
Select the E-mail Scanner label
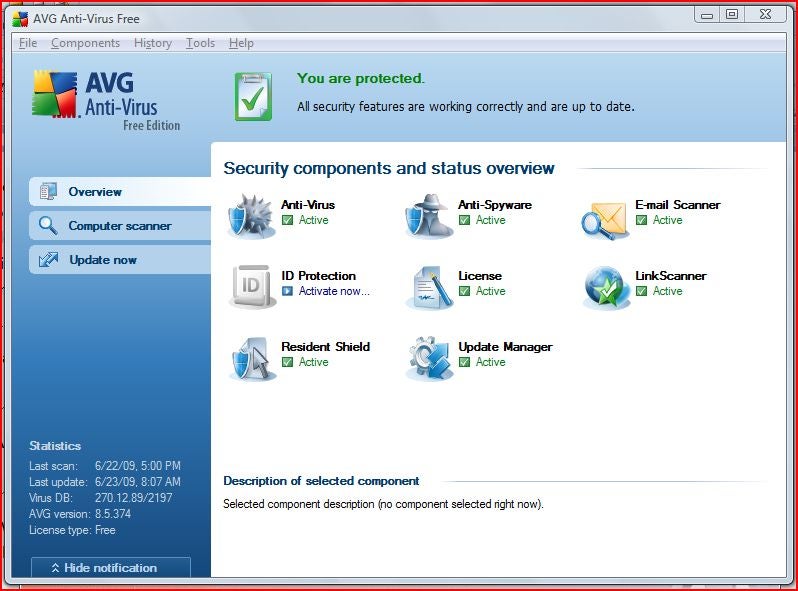point(678,205)
